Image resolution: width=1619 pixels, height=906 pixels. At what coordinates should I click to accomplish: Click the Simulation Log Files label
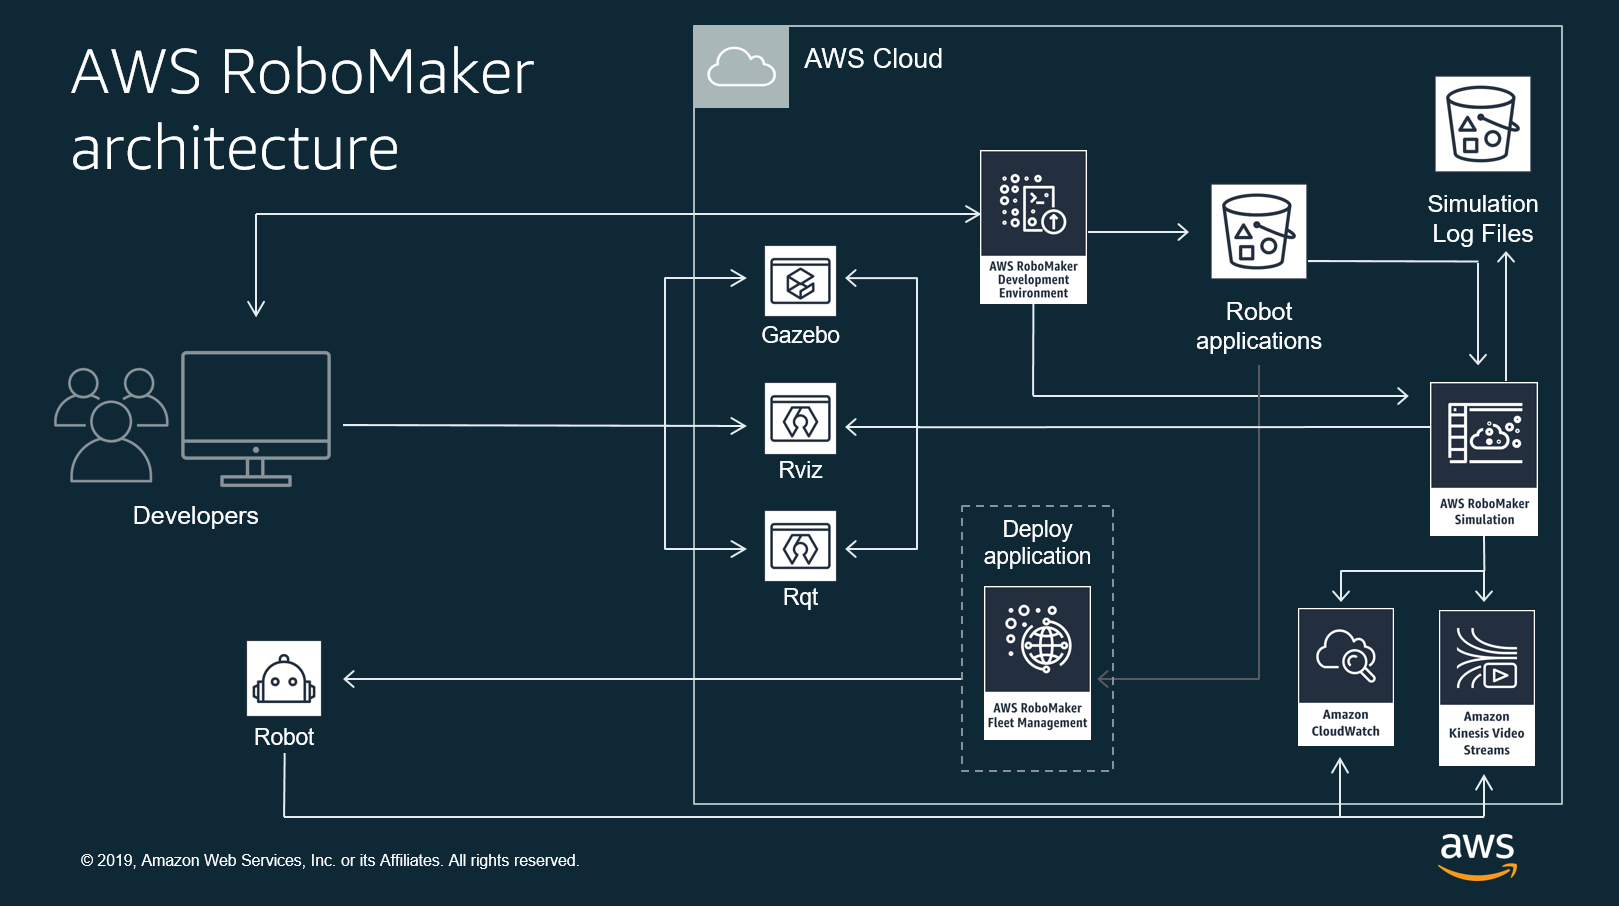1482,219
